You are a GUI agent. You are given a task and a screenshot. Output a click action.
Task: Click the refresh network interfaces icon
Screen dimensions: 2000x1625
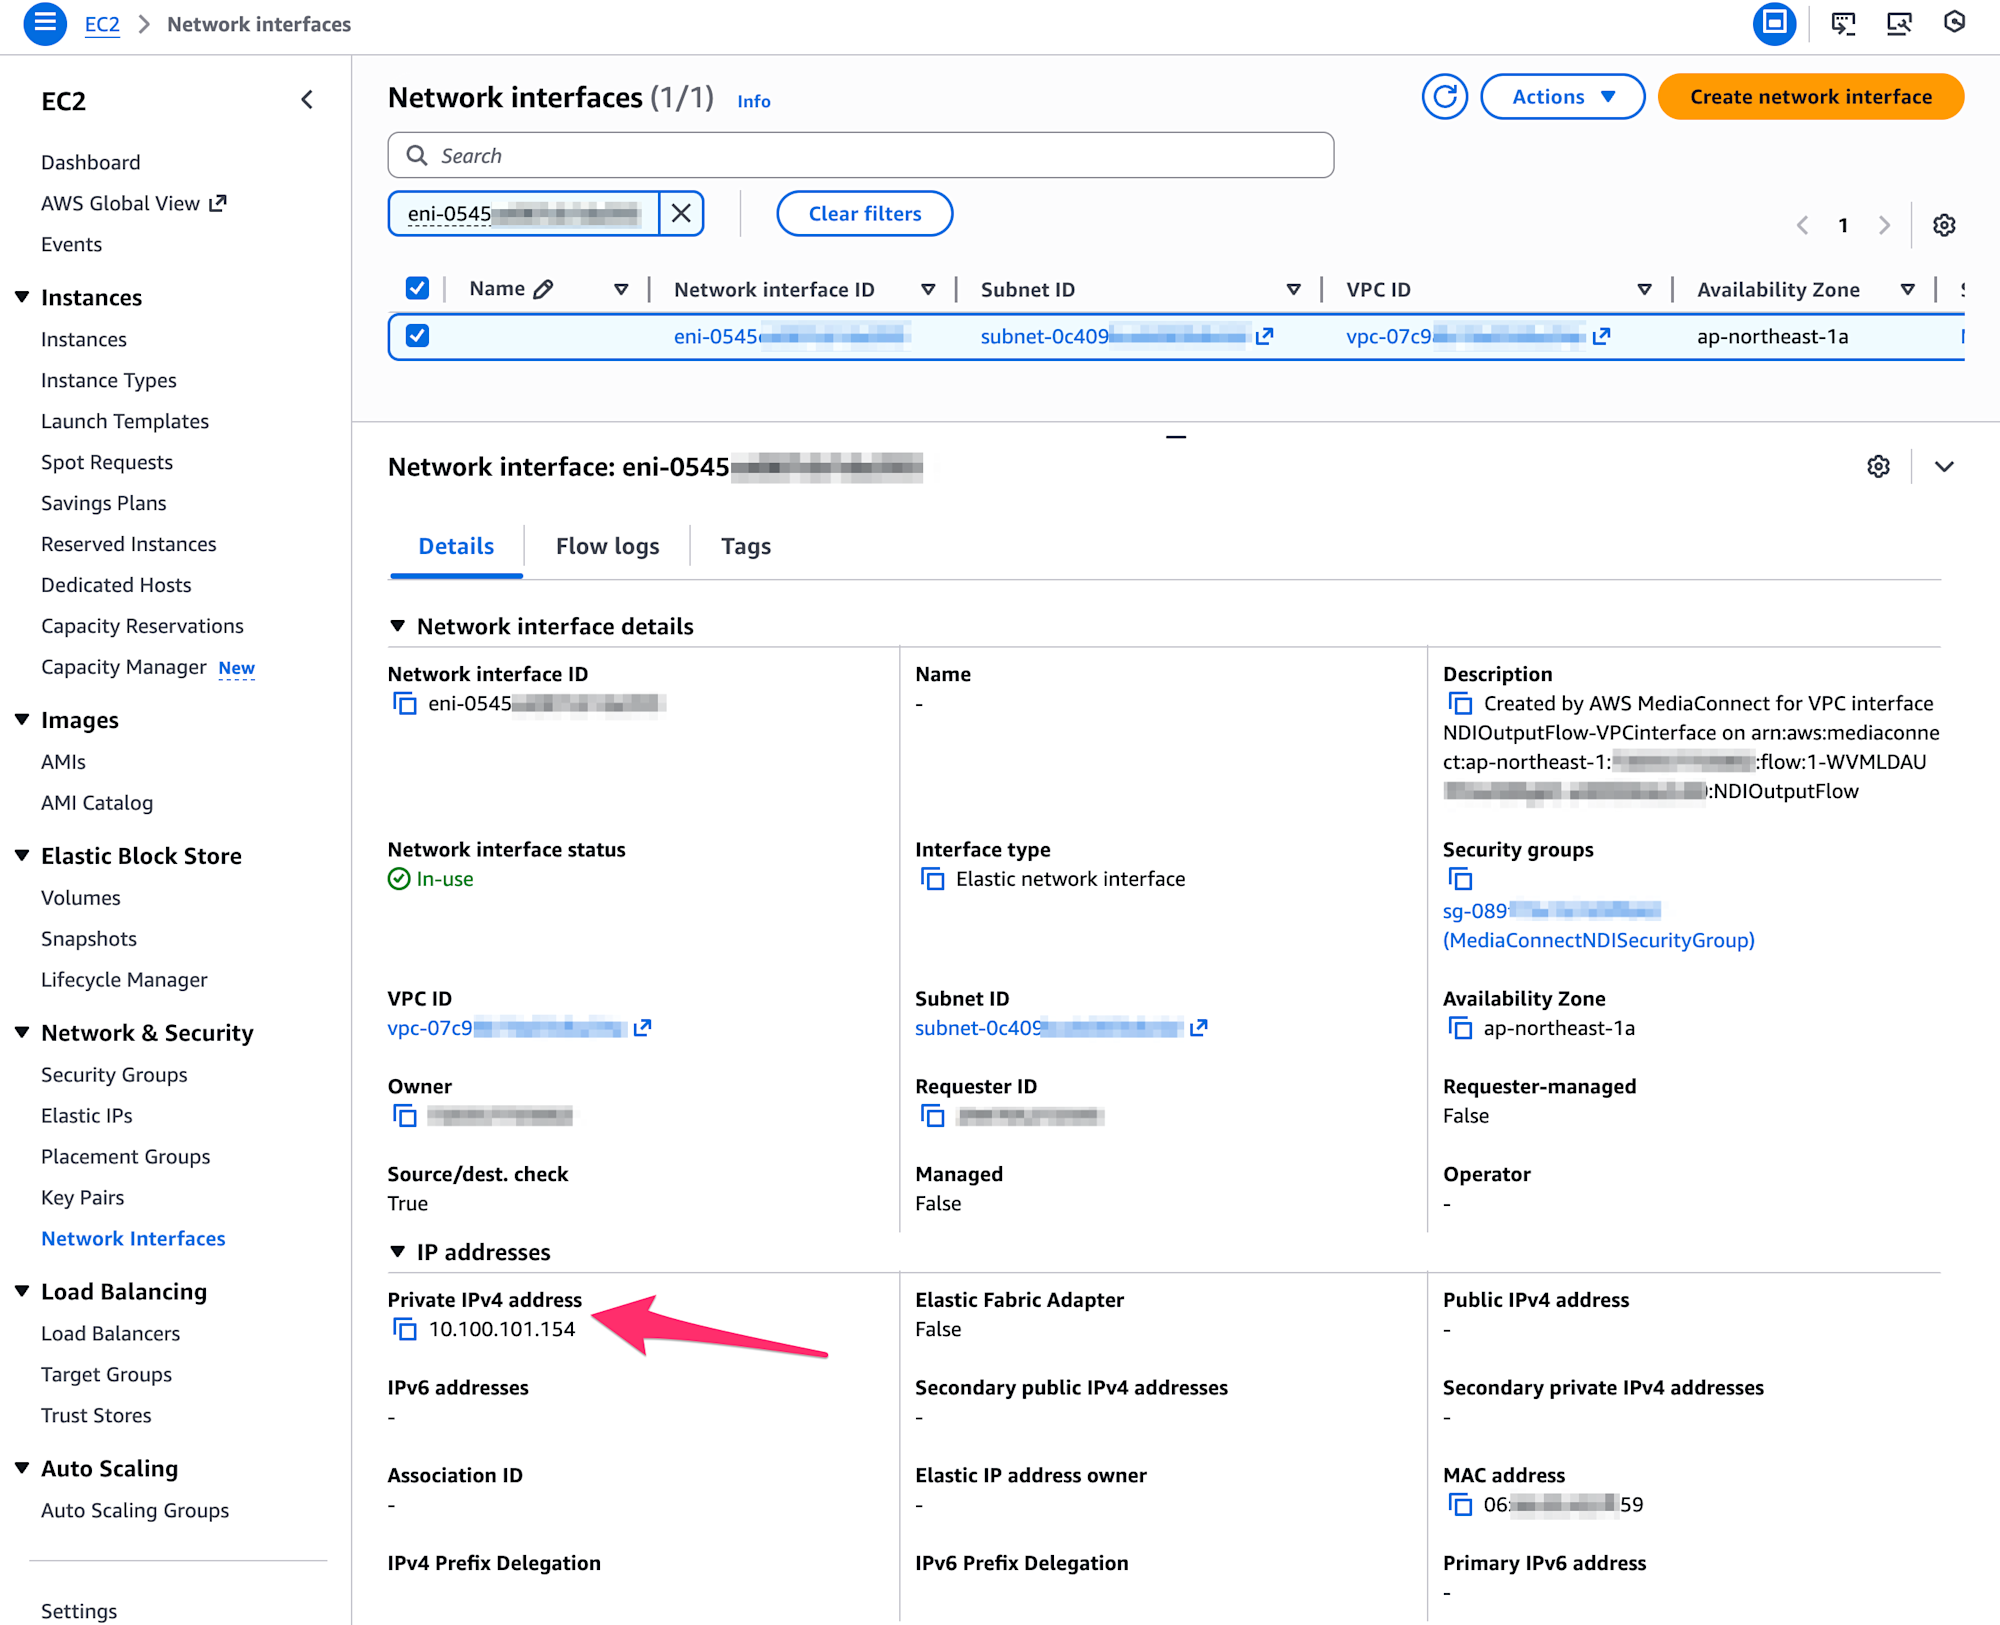[x=1444, y=97]
